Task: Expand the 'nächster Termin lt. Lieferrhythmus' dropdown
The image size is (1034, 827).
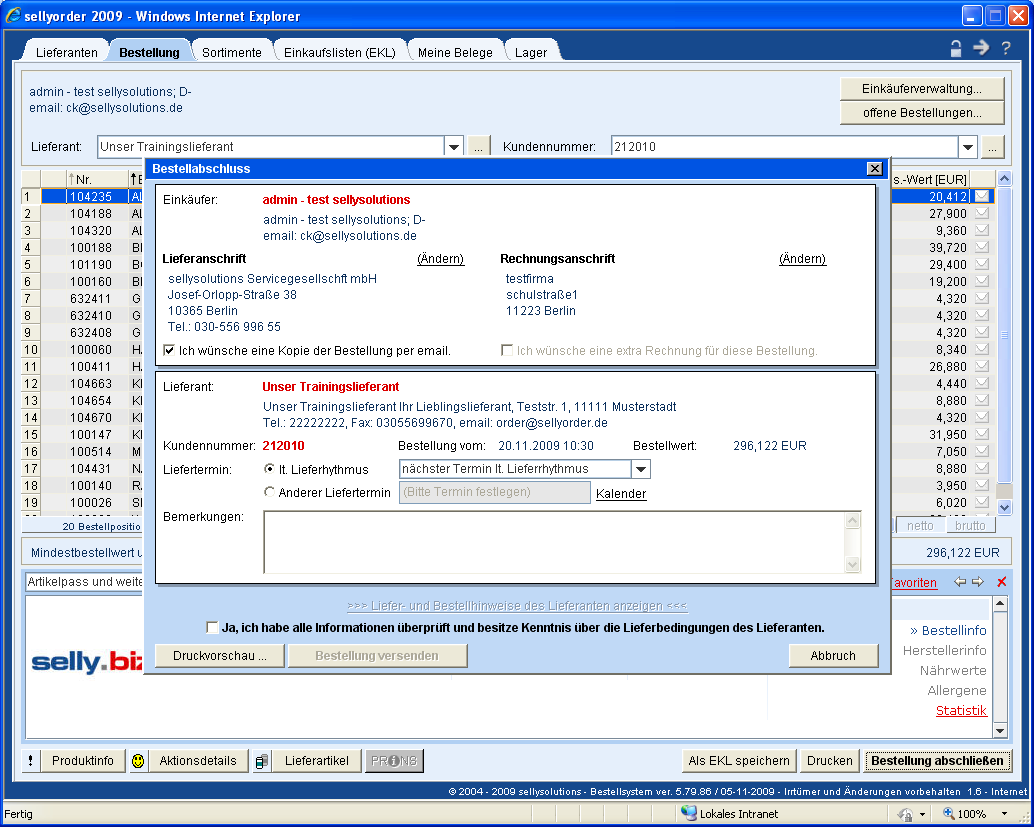Action: [641, 469]
